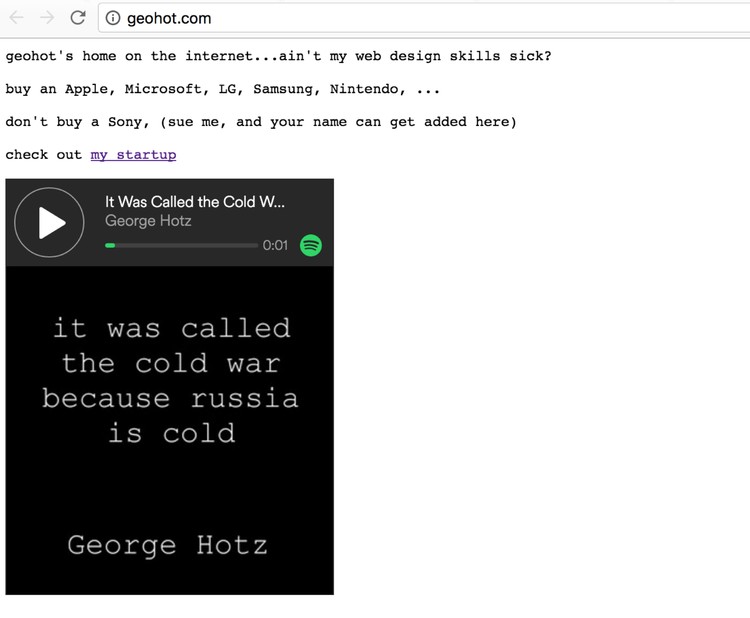Viewport: 750px width, 618px height.
Task: Click the line 'geohot's home on the internet...'
Action: (x=278, y=56)
